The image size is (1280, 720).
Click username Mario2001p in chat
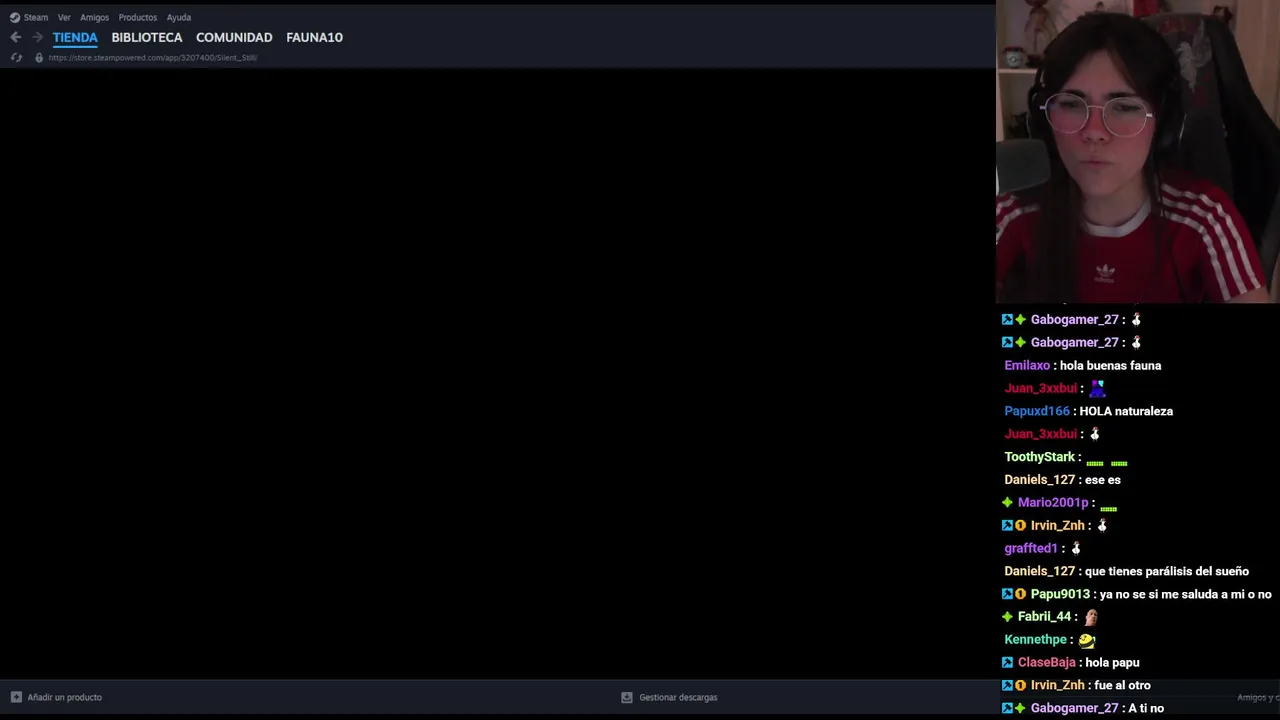coord(1053,503)
